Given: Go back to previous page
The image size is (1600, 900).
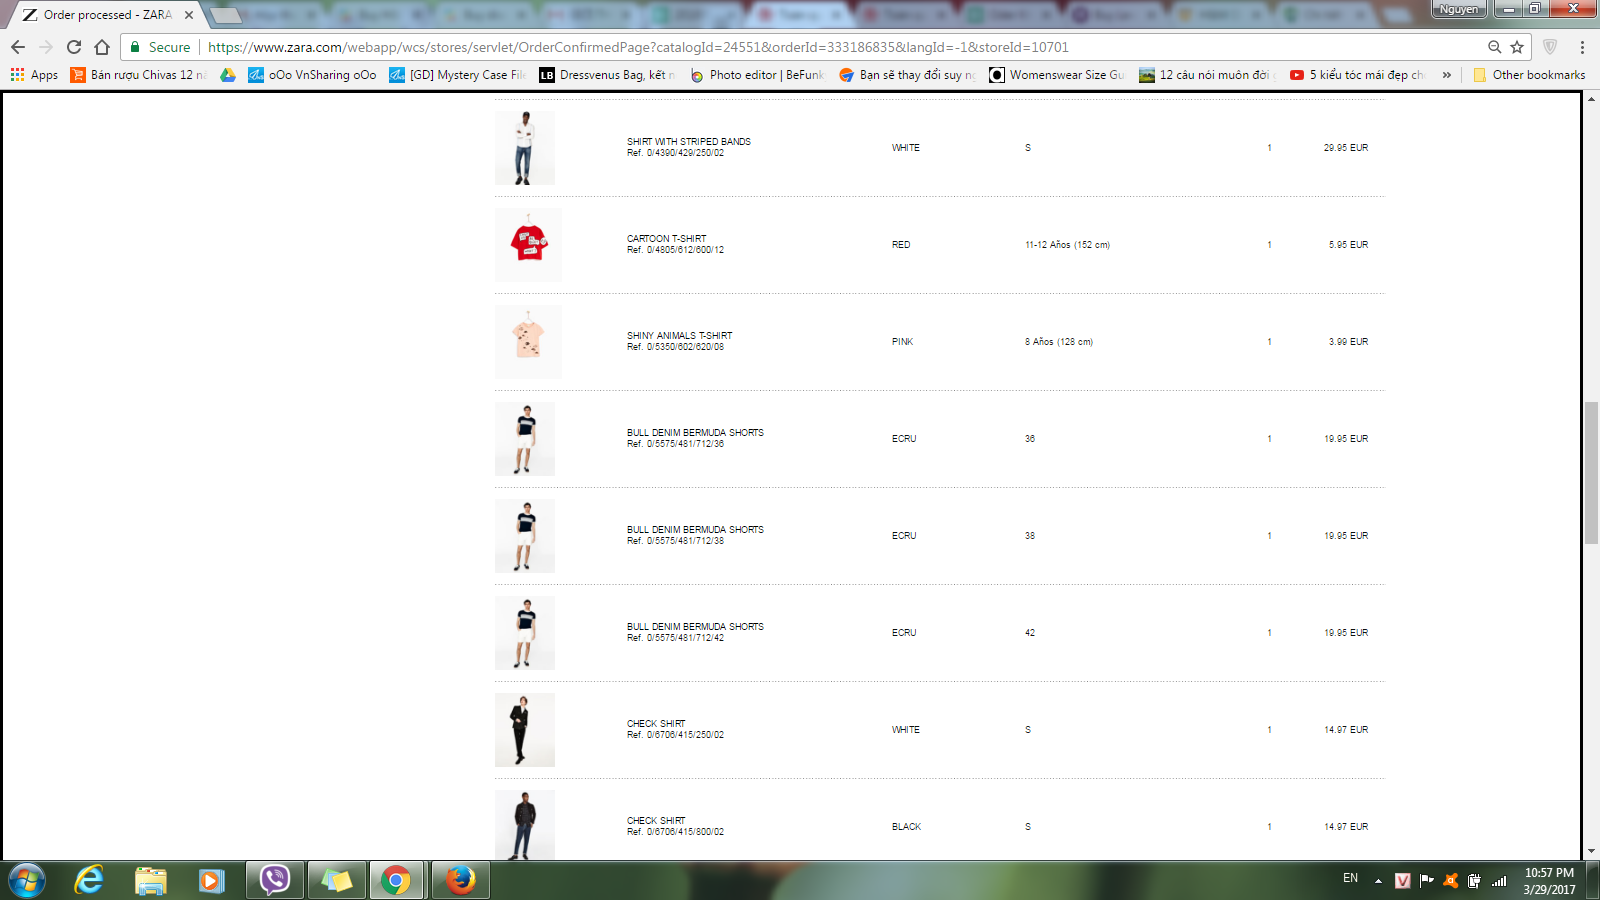Looking at the screenshot, I should click(x=18, y=47).
